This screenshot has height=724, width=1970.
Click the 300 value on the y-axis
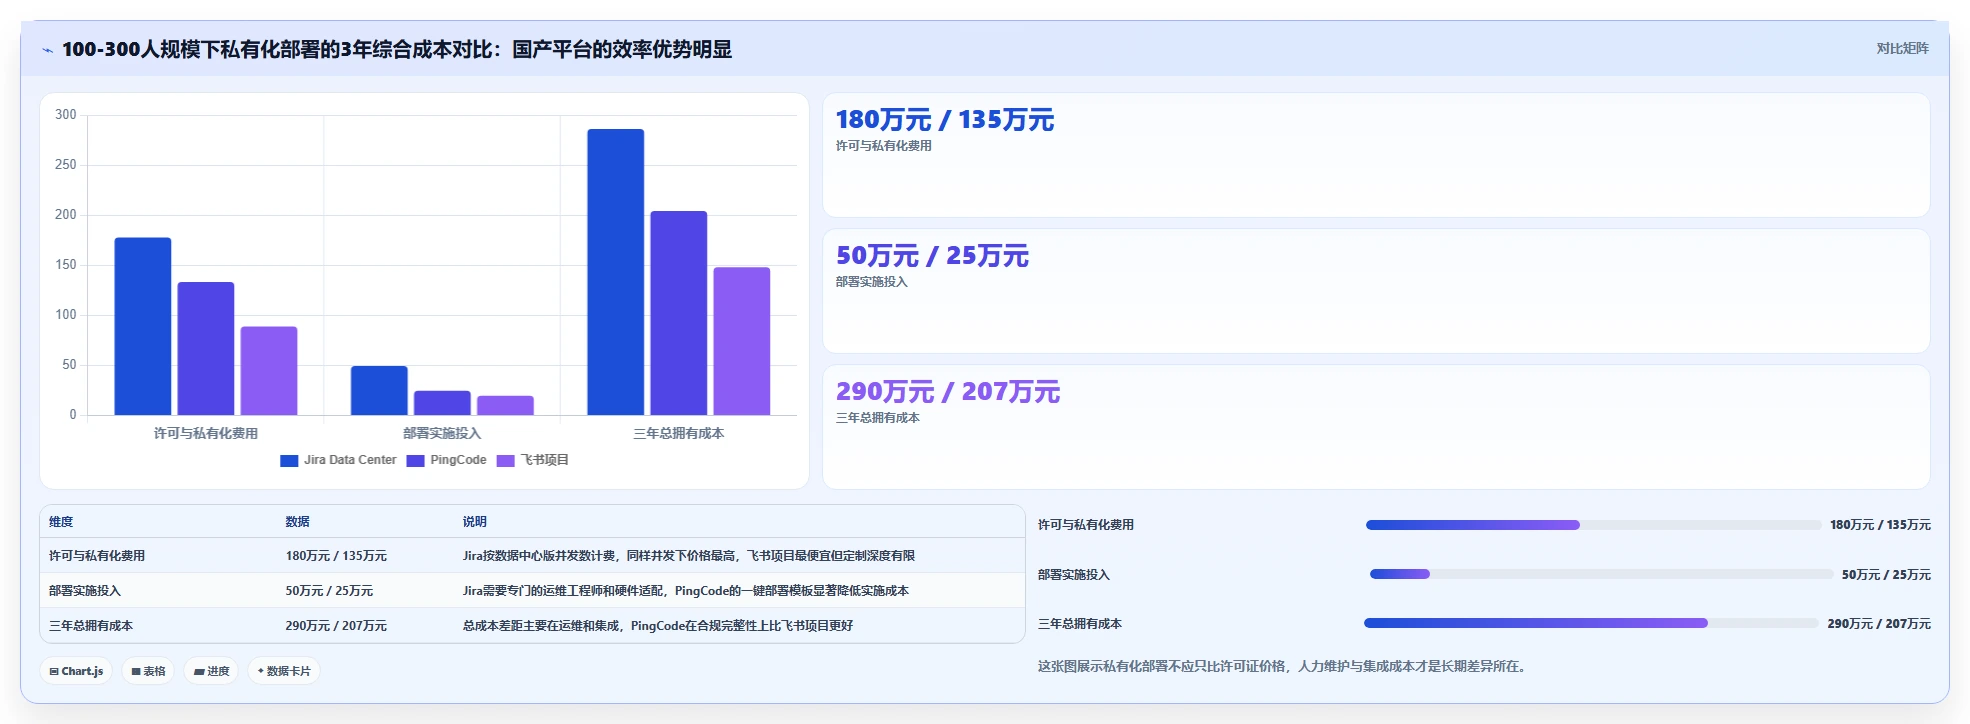pos(66,115)
